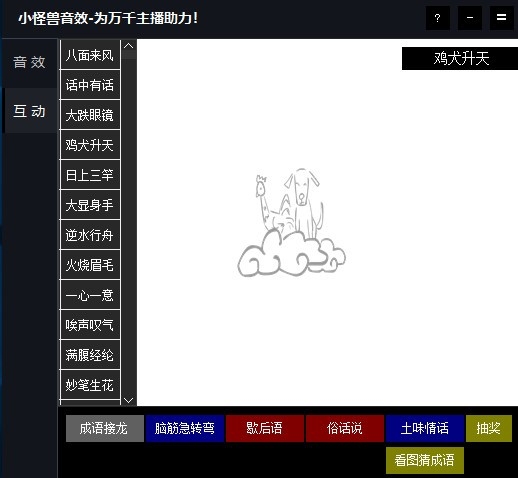The height and width of the screenshot is (478, 518).
Task: Click the scroll up arrow of idiom list
Action: tap(128, 46)
